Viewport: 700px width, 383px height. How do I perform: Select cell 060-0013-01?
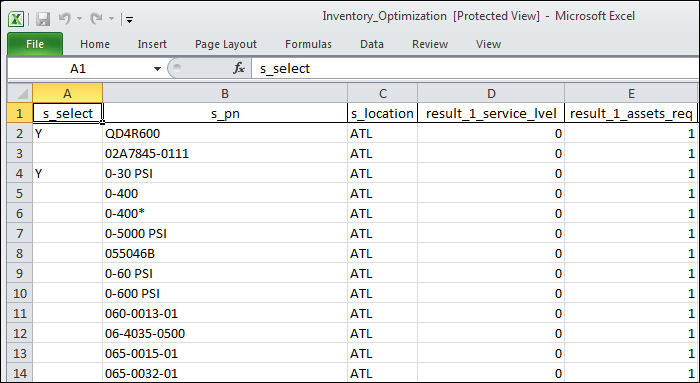(225, 313)
